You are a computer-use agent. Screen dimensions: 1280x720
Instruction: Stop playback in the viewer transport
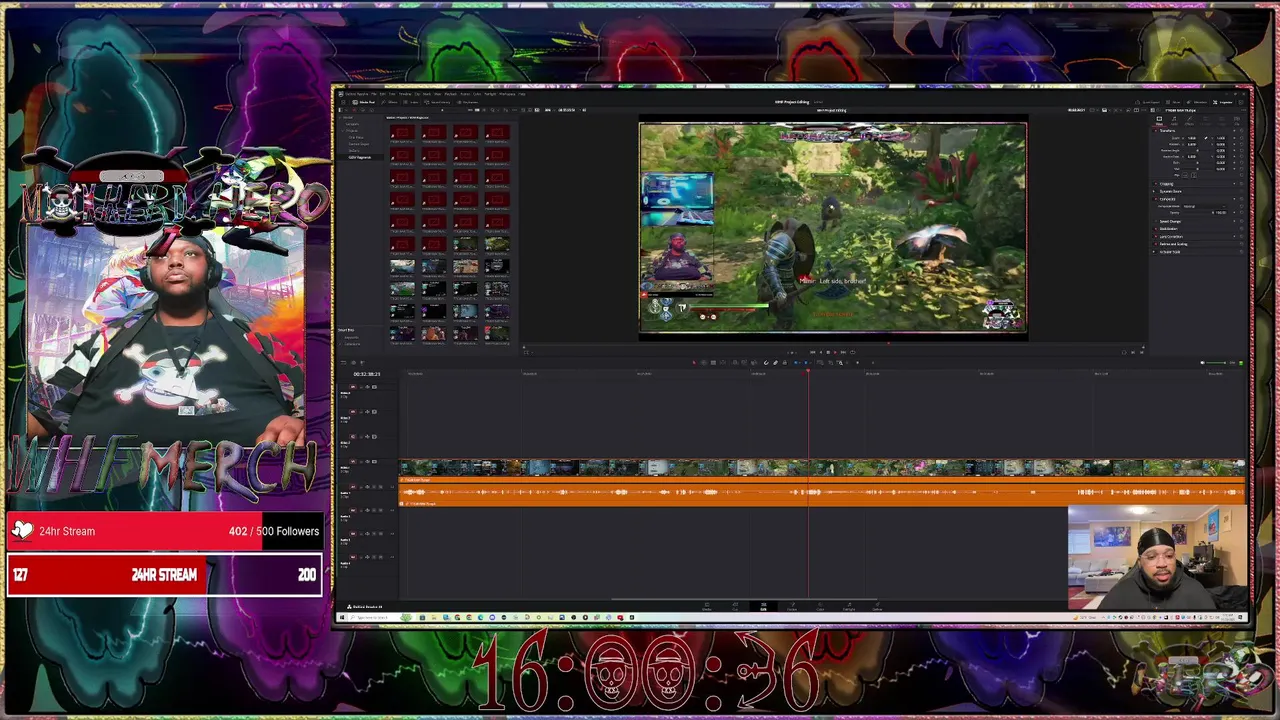pyautogui.click(x=828, y=352)
